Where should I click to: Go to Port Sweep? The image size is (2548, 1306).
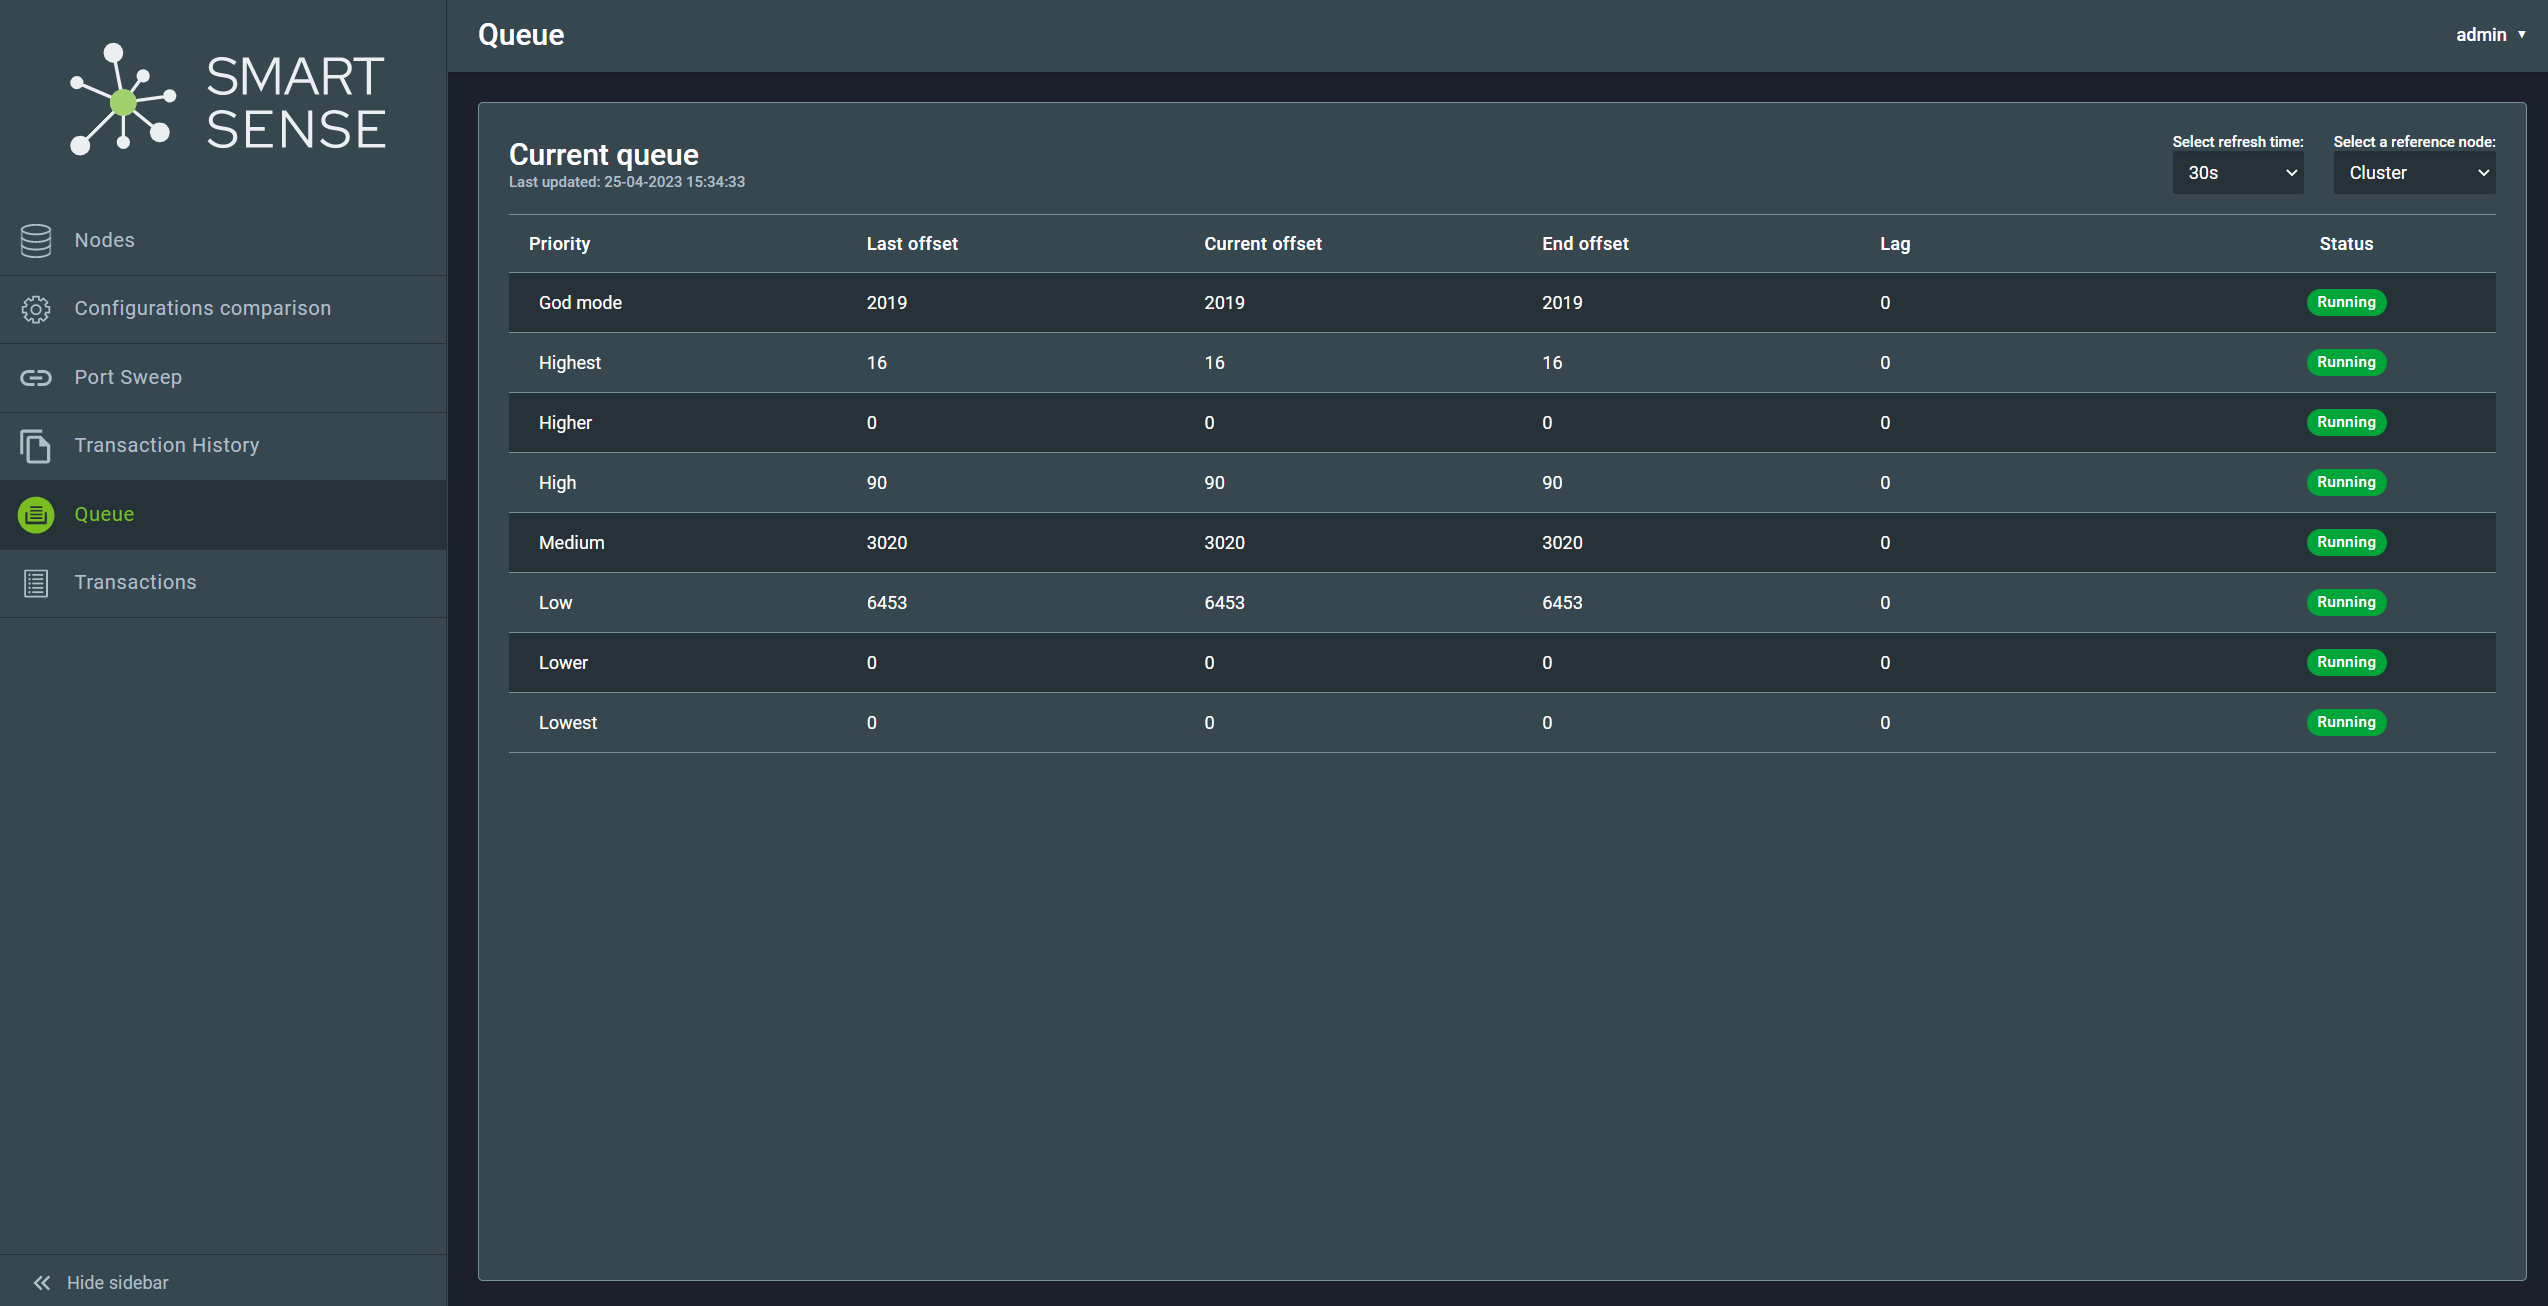[223, 378]
